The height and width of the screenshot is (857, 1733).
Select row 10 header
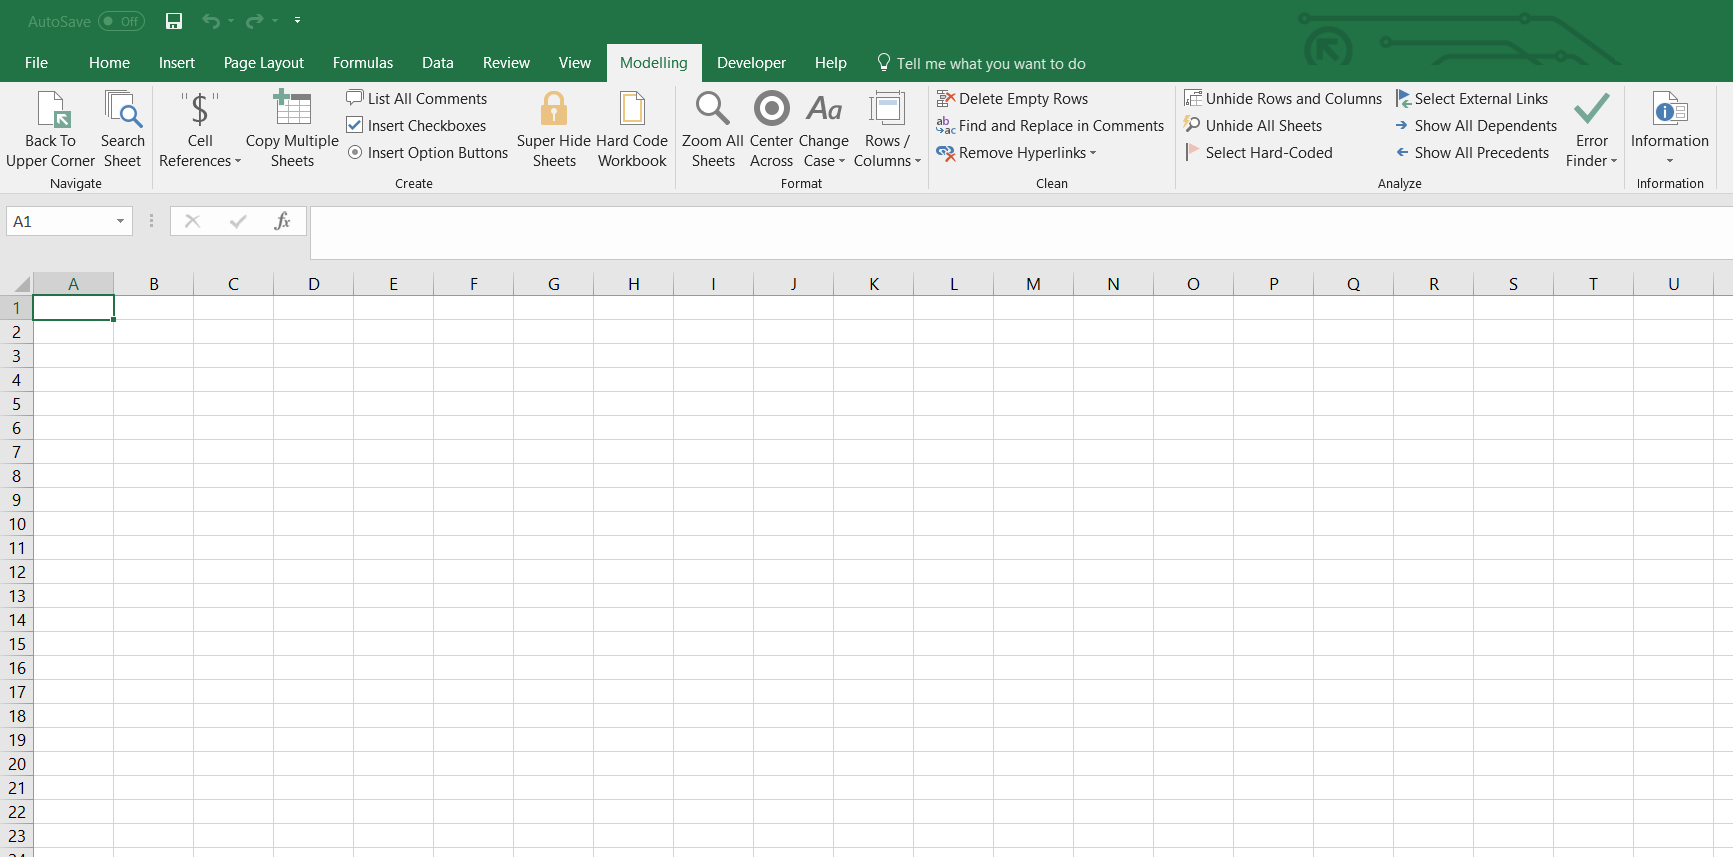click(x=17, y=524)
